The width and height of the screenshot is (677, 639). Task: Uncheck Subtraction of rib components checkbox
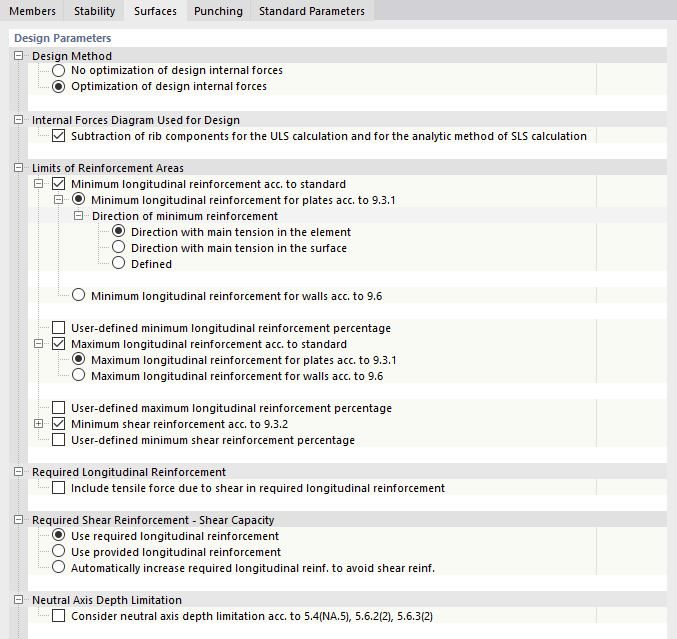(59, 136)
